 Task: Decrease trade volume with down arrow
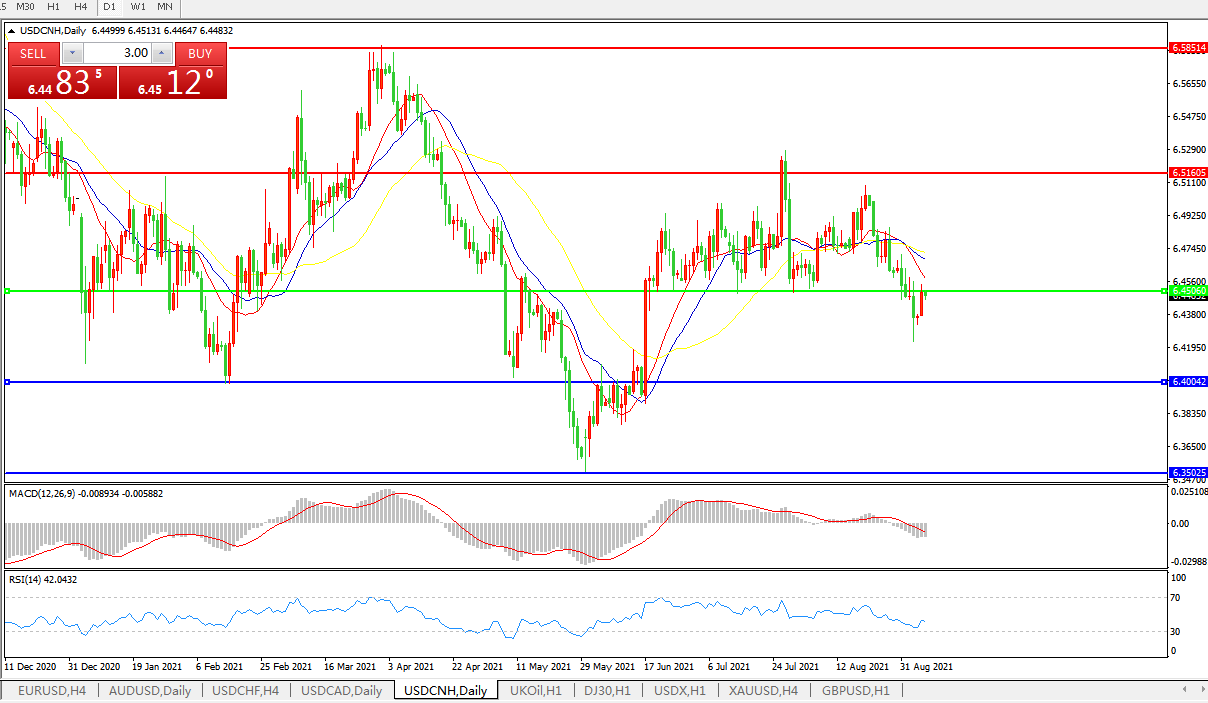pyautogui.click(x=73, y=53)
